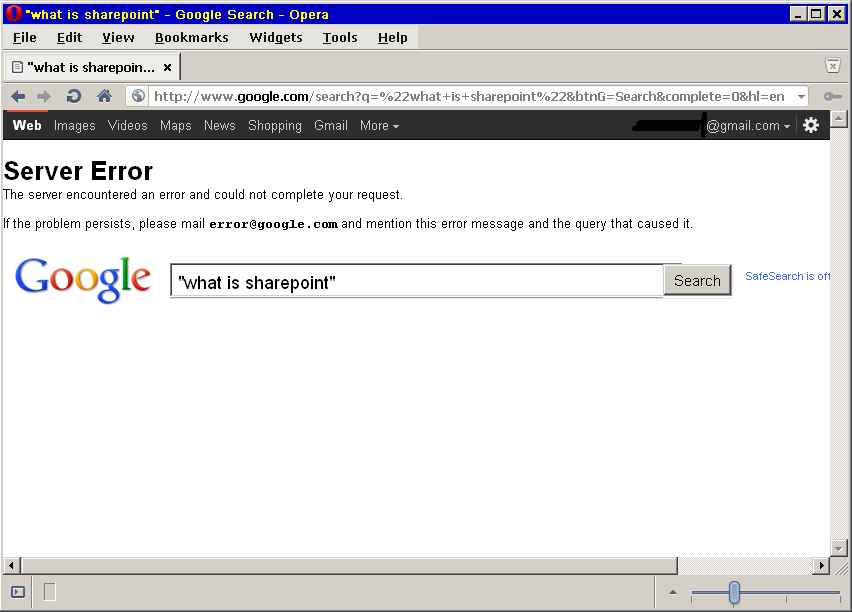This screenshot has width=852, height=612.
Task: Click the horizontal scrollbar left arrow
Action: click(x=11, y=565)
